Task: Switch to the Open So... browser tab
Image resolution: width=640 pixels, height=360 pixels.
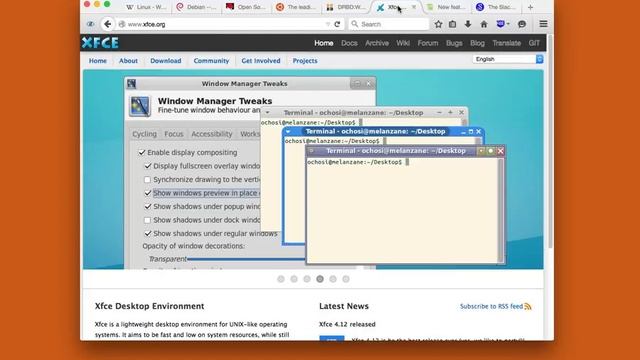Action: (246, 7)
